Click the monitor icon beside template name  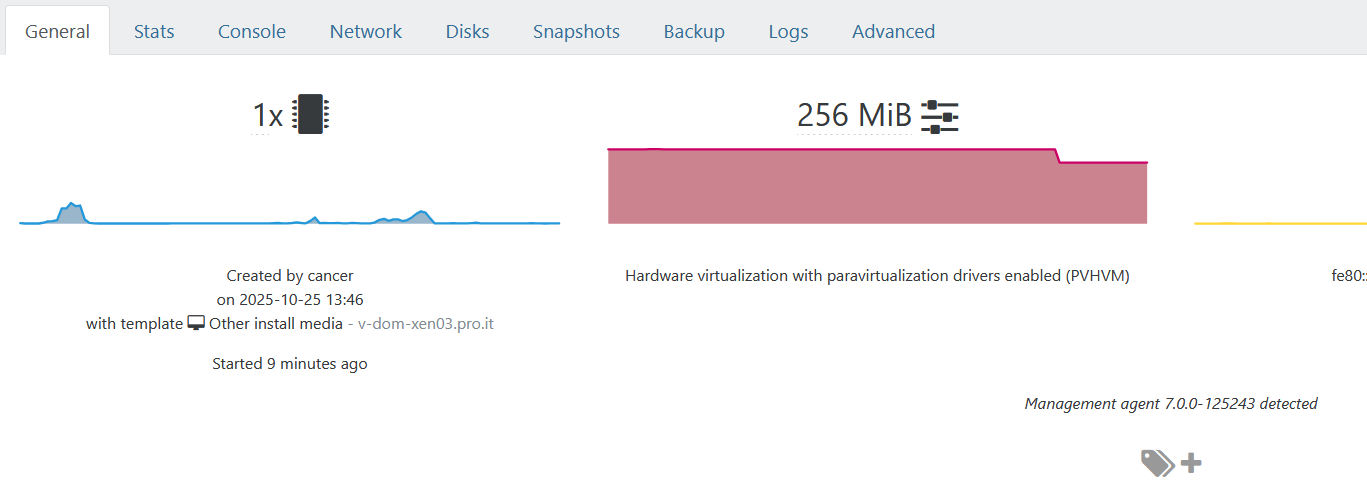point(196,324)
